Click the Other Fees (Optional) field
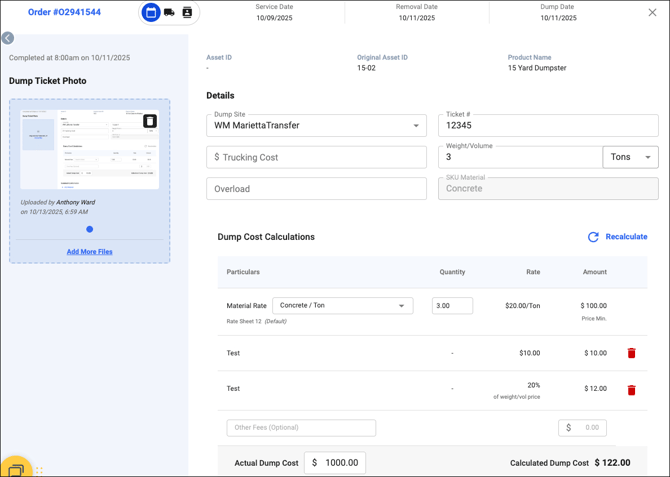 (301, 428)
